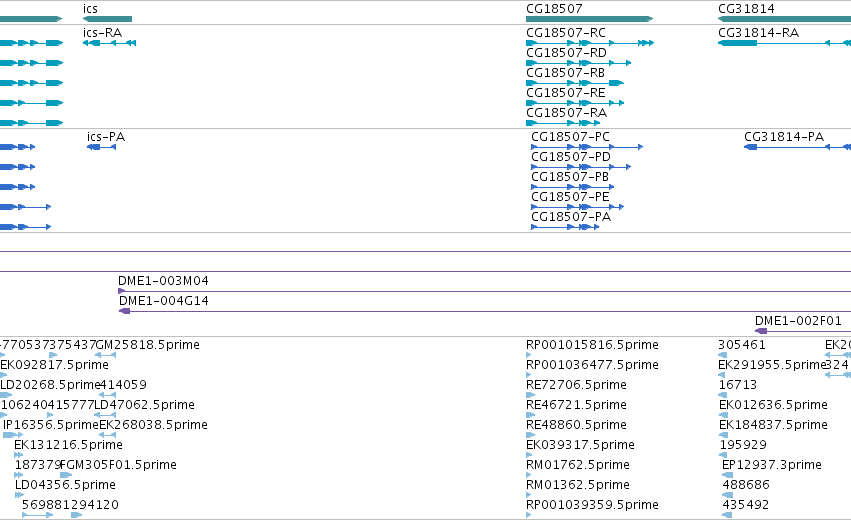This screenshot has height=520, width=851.
Task: Click EST EK268038.5prime
Action: (x=154, y=425)
